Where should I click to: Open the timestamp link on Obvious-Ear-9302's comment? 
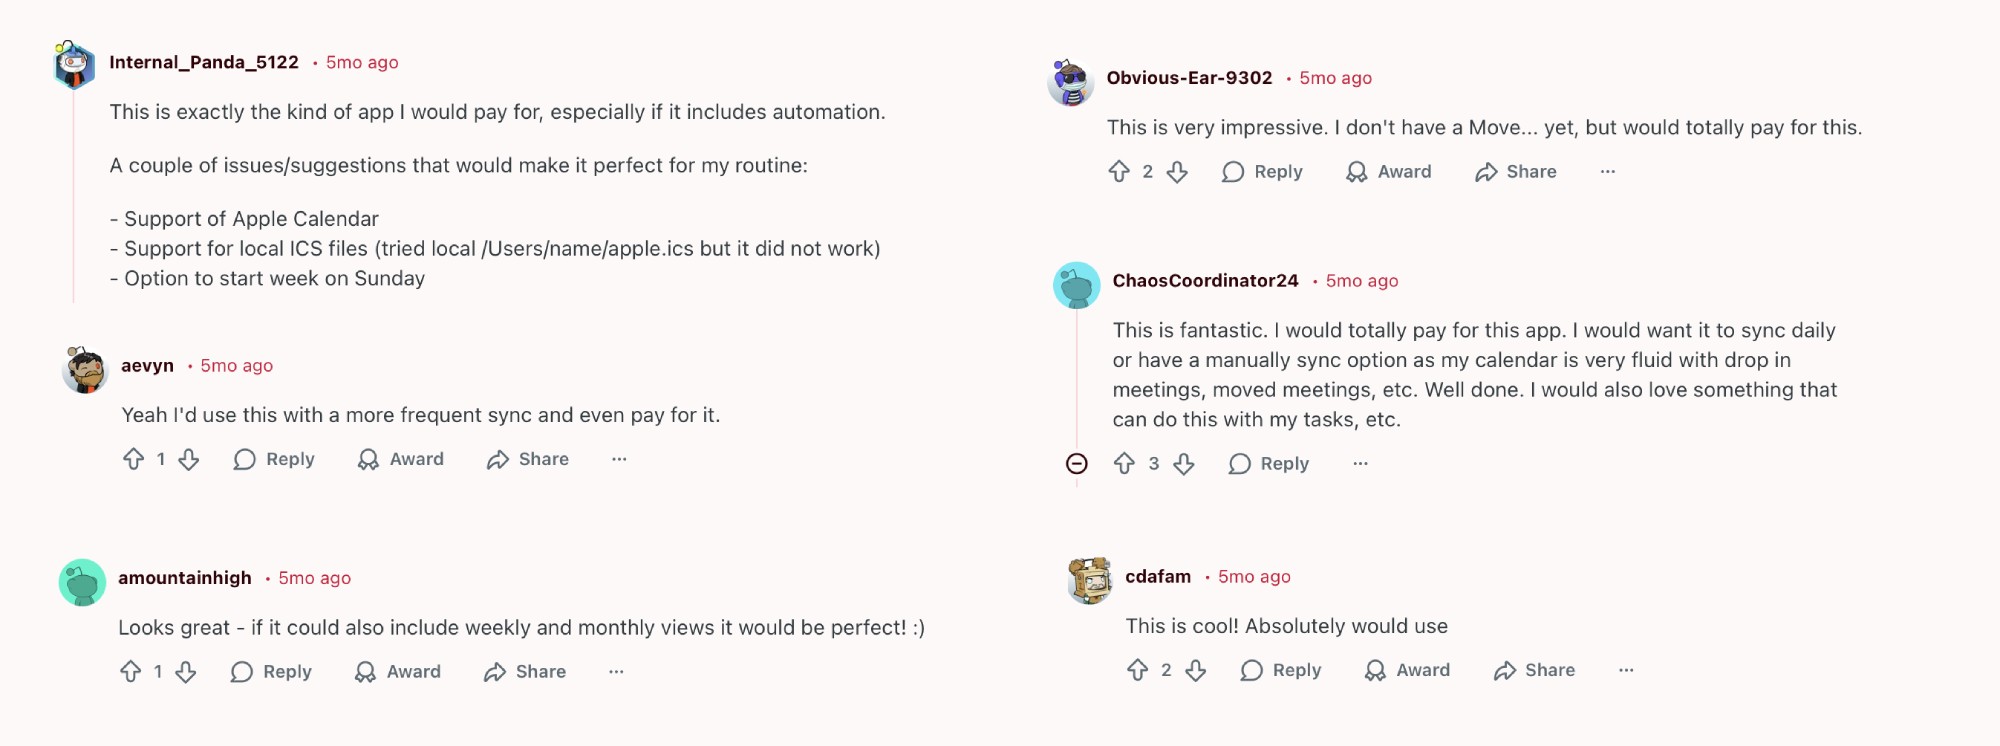click(x=1335, y=77)
